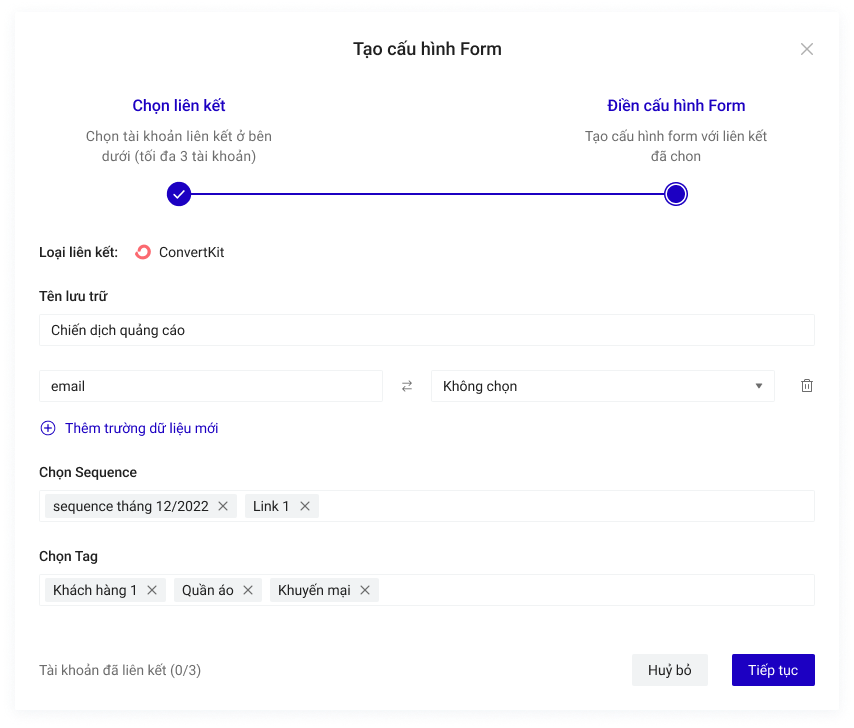The height and width of the screenshot is (728, 854).
Task: Remove the 'Link 1' sequence chip
Action: pyautogui.click(x=305, y=506)
